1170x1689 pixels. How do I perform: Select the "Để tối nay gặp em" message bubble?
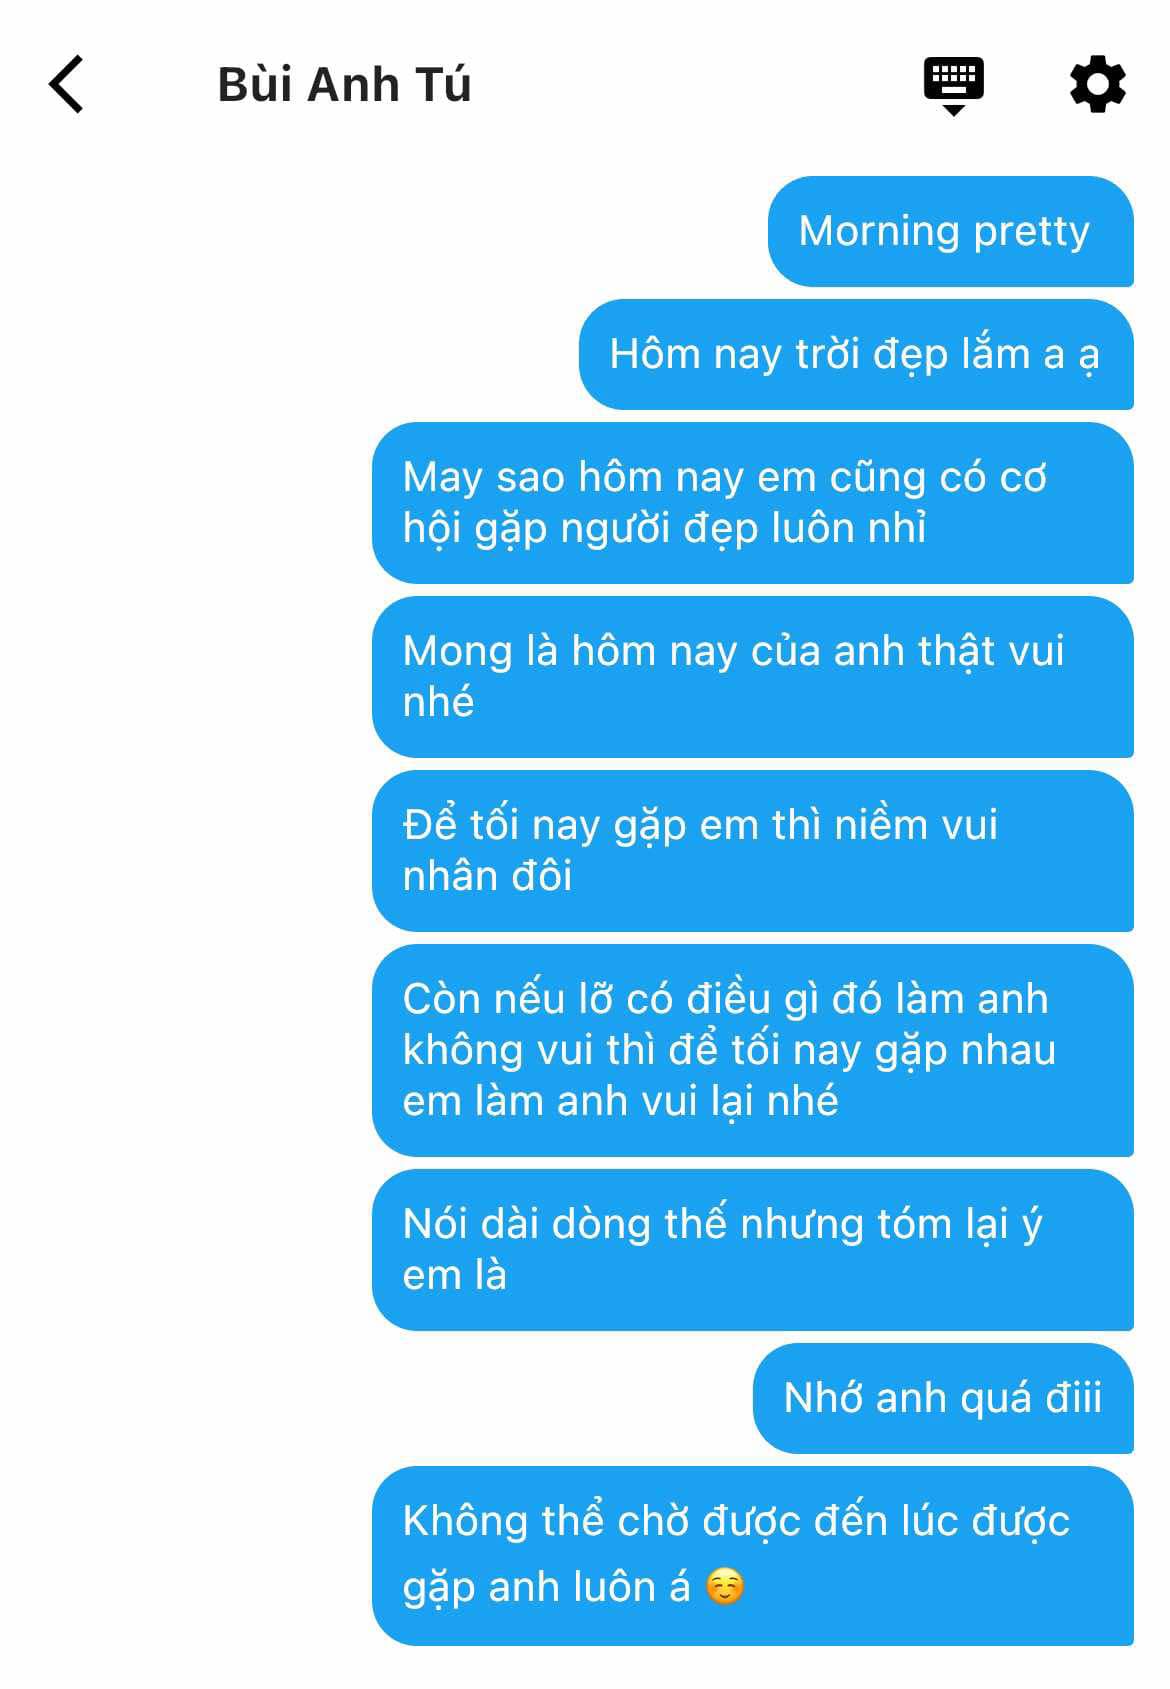752,851
